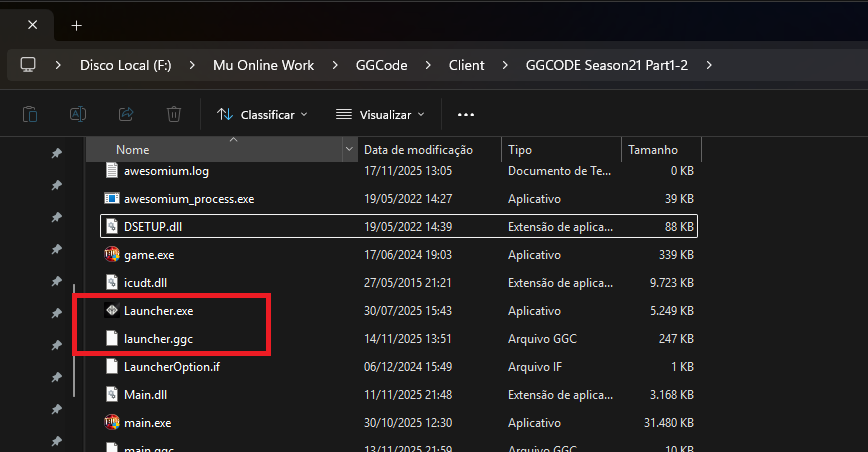The image size is (868, 452).
Task: Click the Paste clipboard icon in toolbar
Action: [x=30, y=115]
